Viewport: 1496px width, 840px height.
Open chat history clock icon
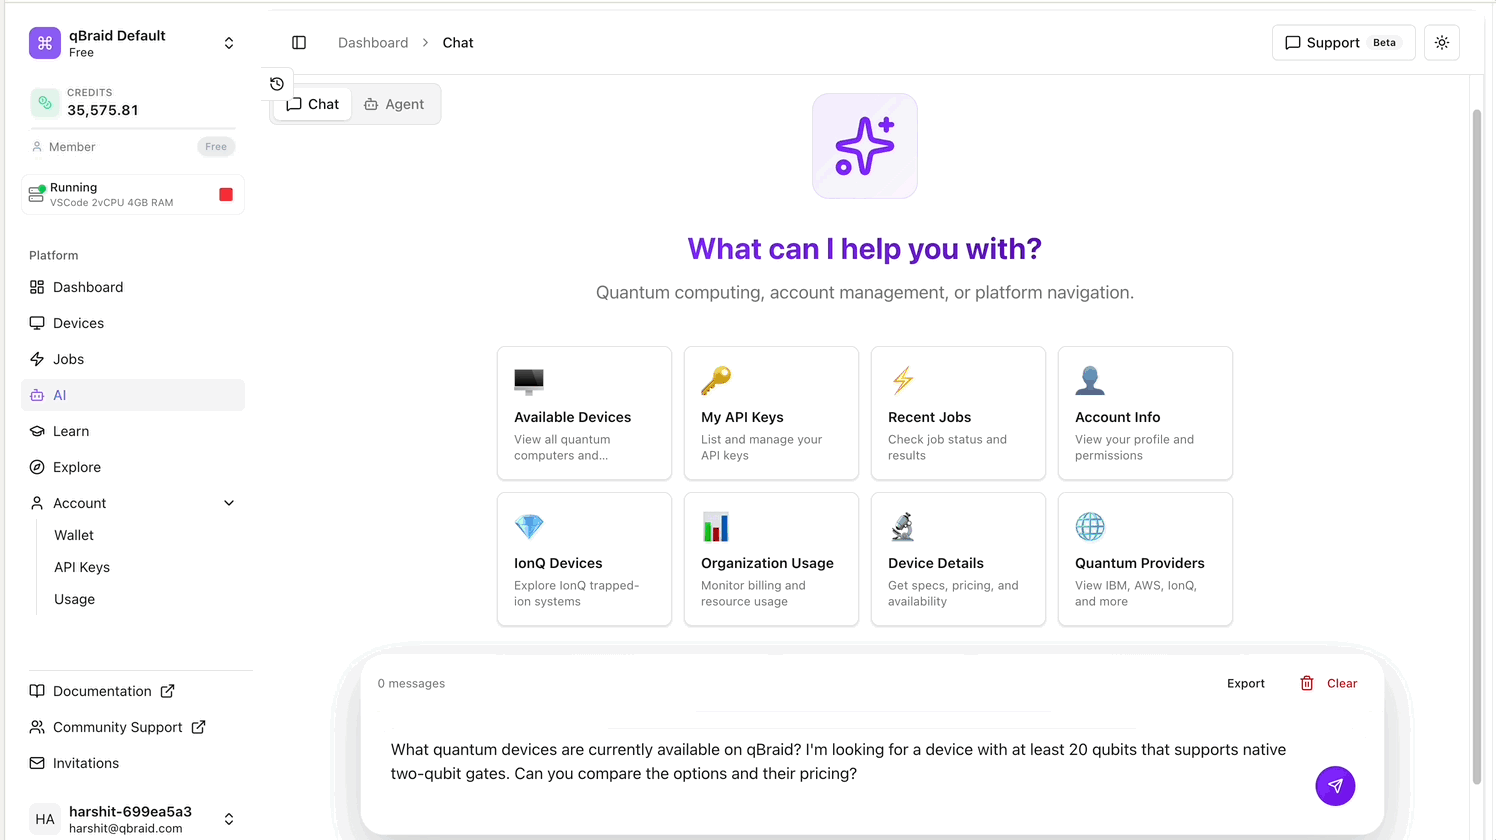click(277, 84)
